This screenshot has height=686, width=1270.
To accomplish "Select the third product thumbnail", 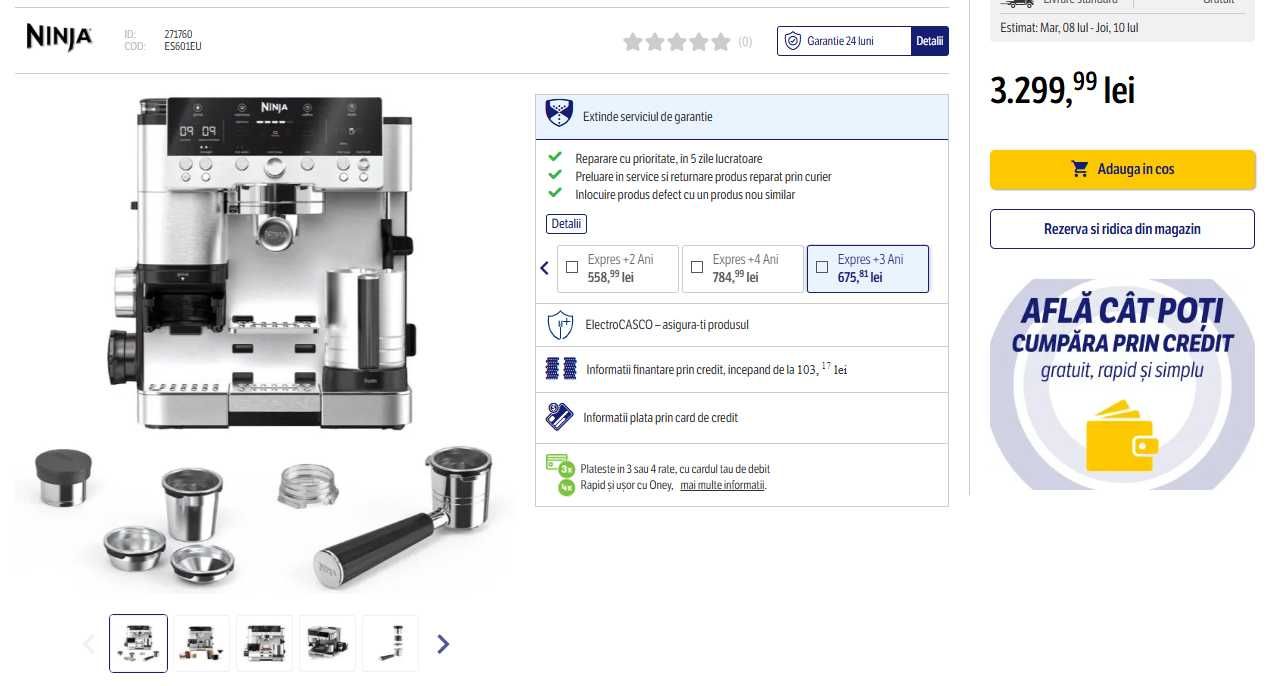I will click(264, 643).
